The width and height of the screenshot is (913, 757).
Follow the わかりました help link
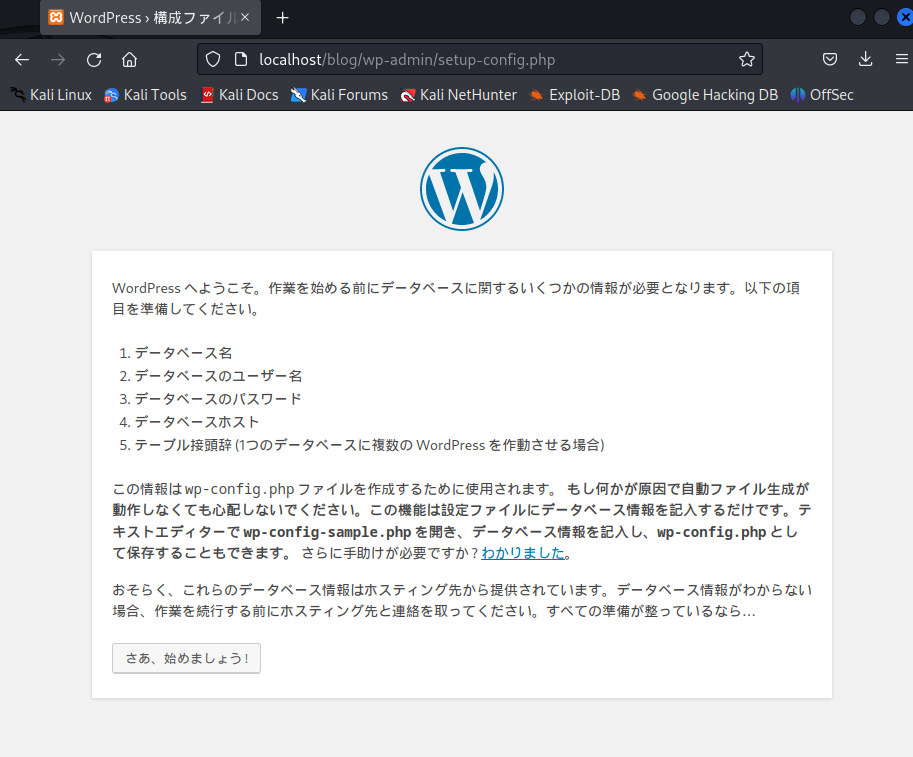tap(523, 553)
